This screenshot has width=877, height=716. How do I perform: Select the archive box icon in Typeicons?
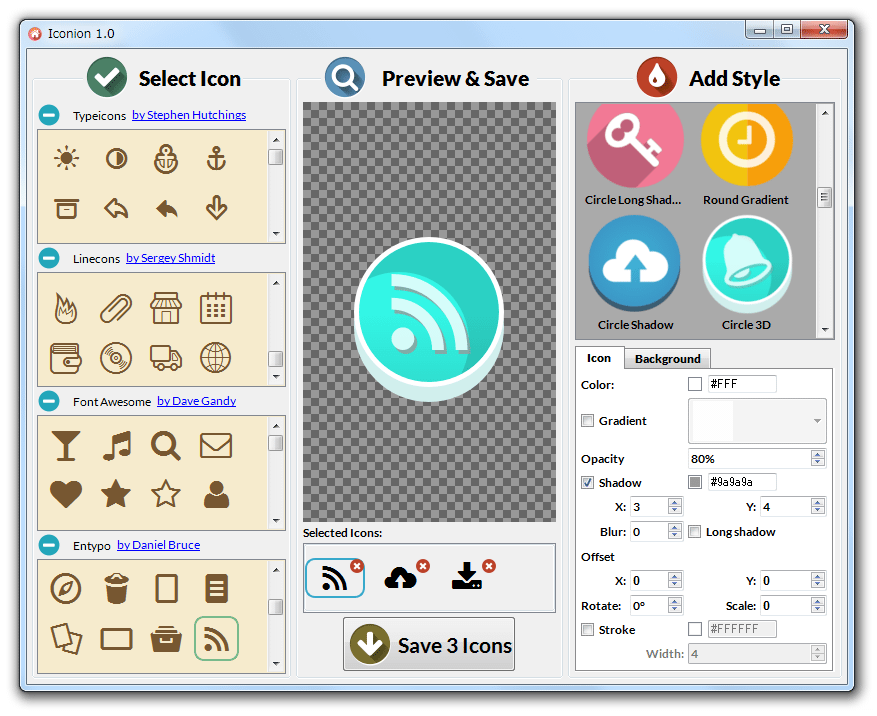(x=67, y=209)
